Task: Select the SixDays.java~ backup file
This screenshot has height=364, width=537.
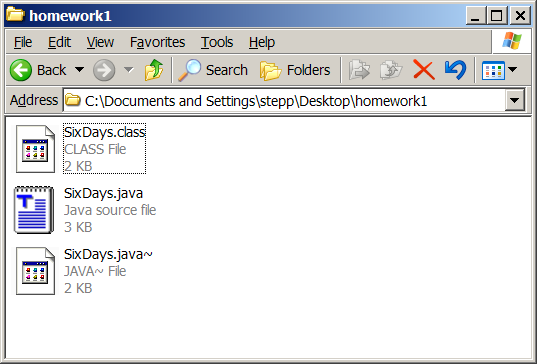Action: pos(84,271)
